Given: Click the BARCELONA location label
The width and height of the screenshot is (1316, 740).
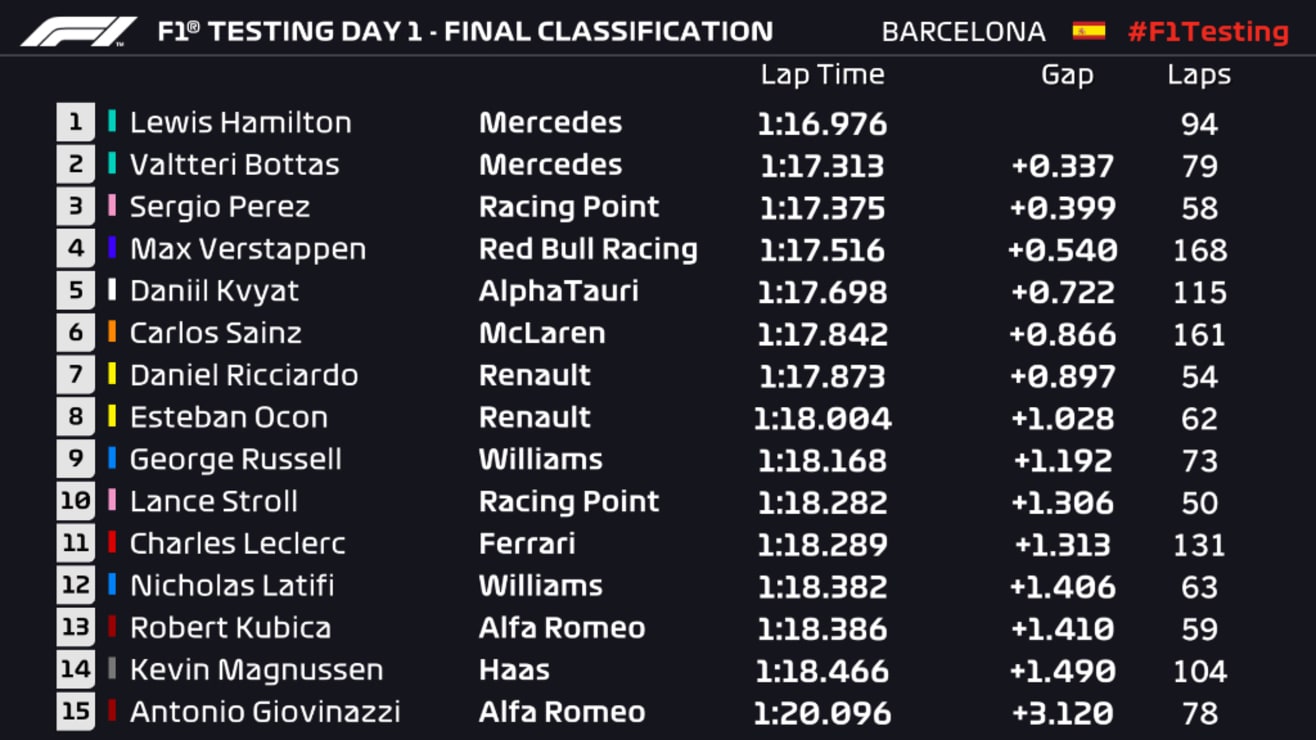Looking at the screenshot, I should pos(963,32).
